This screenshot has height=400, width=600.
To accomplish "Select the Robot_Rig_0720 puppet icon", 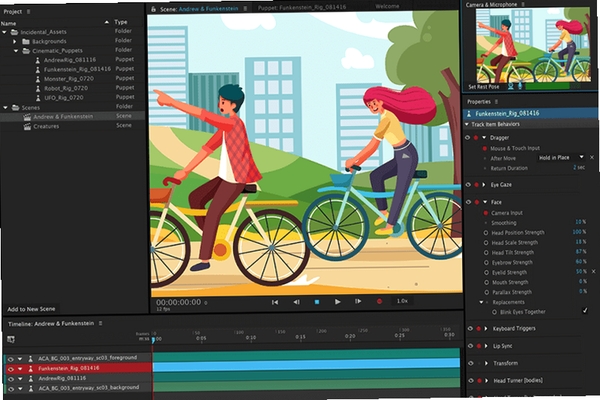I will pyautogui.click(x=38, y=88).
